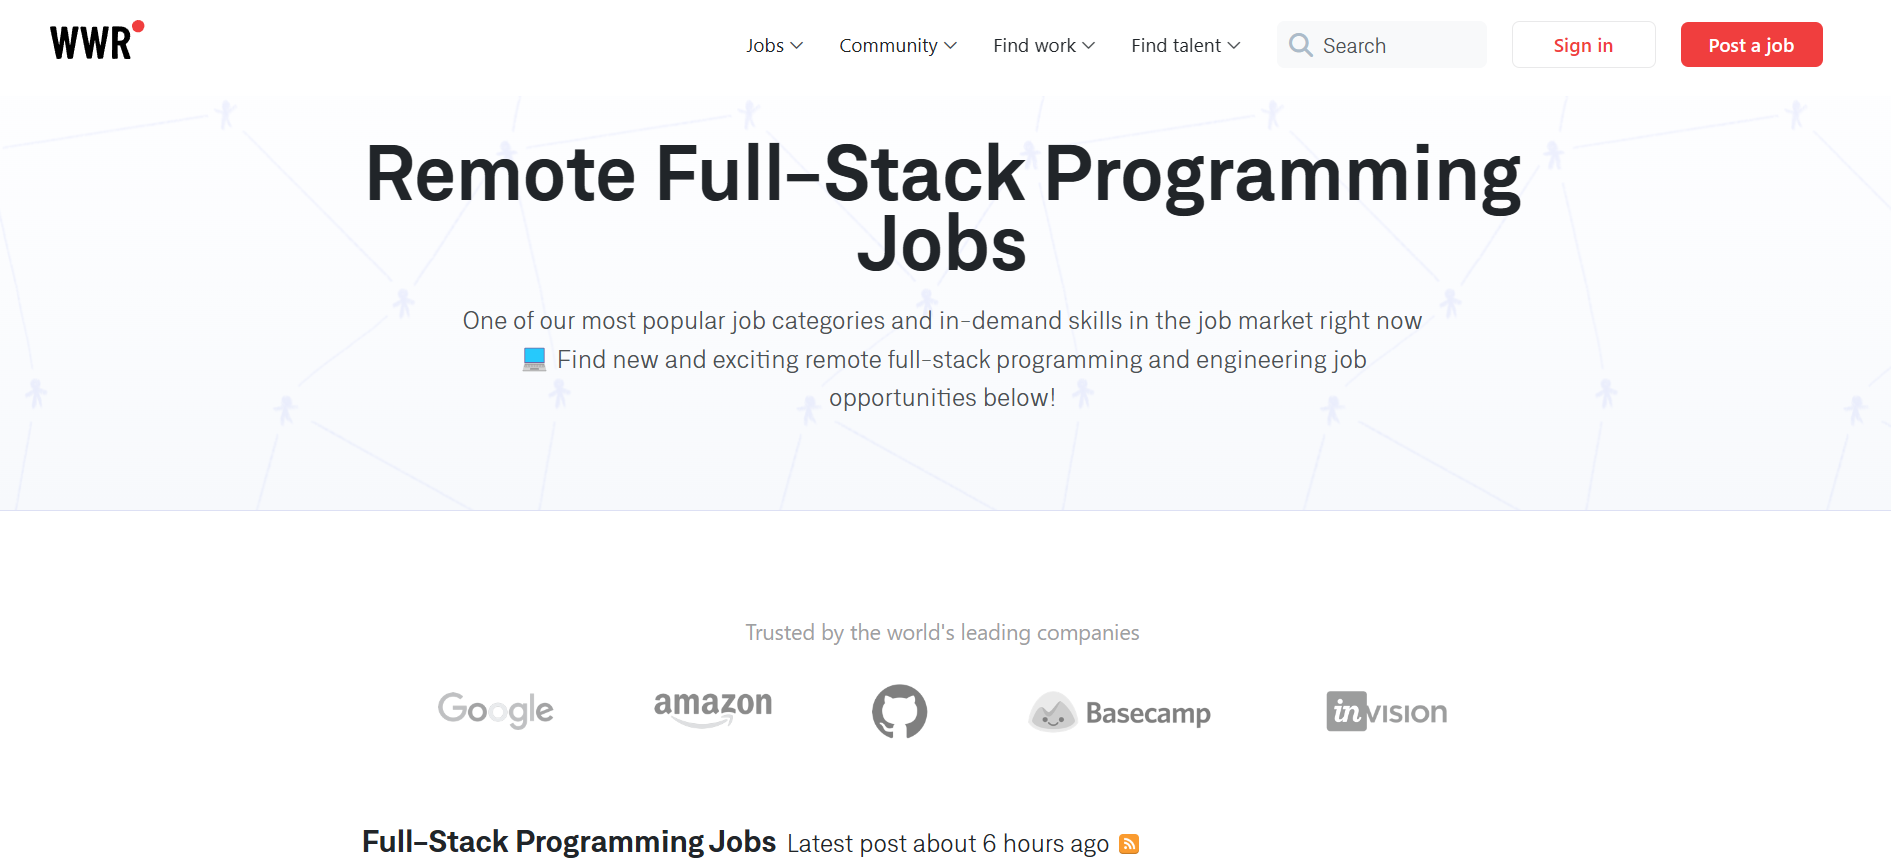Open the Full-Stack Programming Jobs heading link
This screenshot has height=868, width=1891.
coord(569,842)
